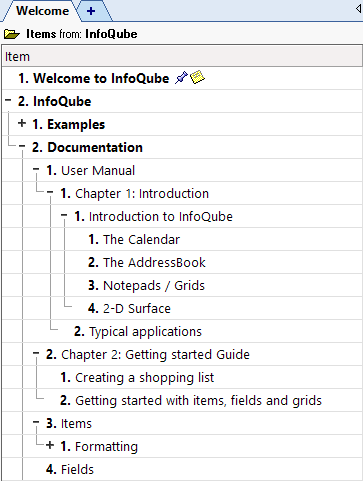Expand the '1. Formatting' node

(x=50, y=445)
